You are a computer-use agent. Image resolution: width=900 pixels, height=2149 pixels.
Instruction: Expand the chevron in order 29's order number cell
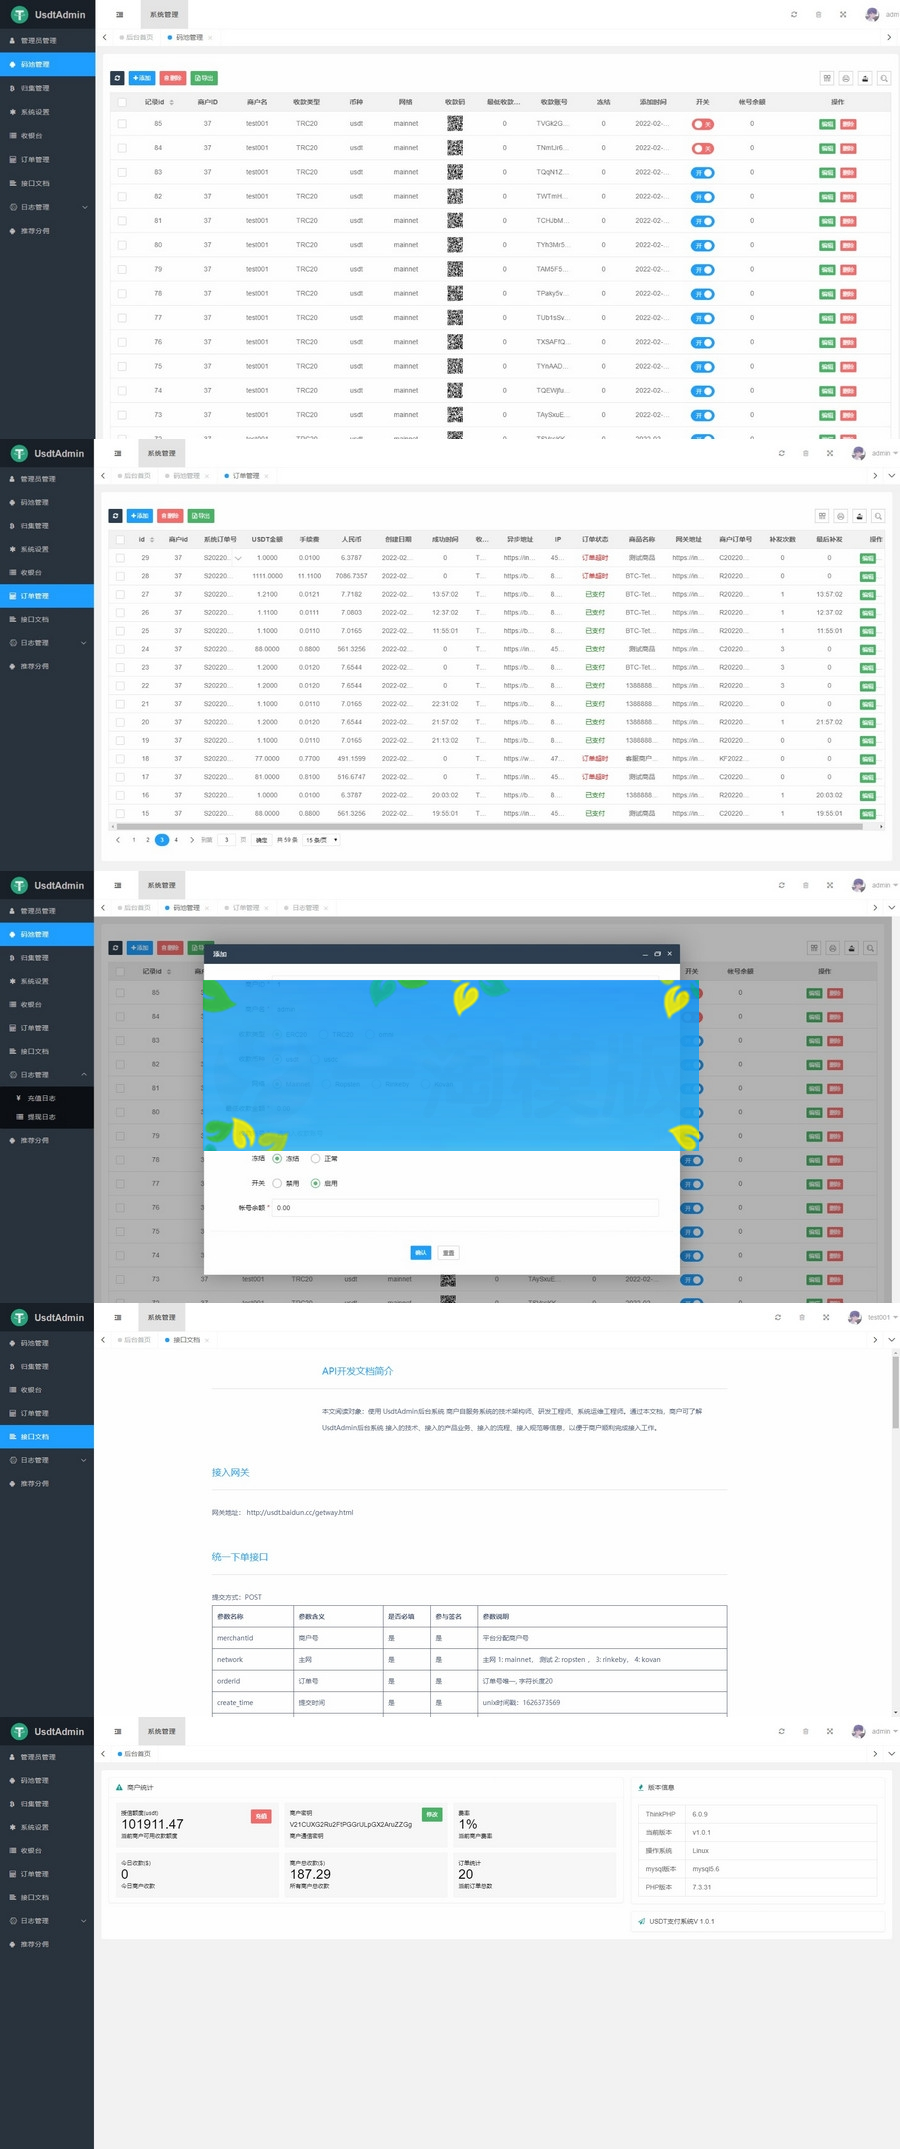click(x=238, y=558)
